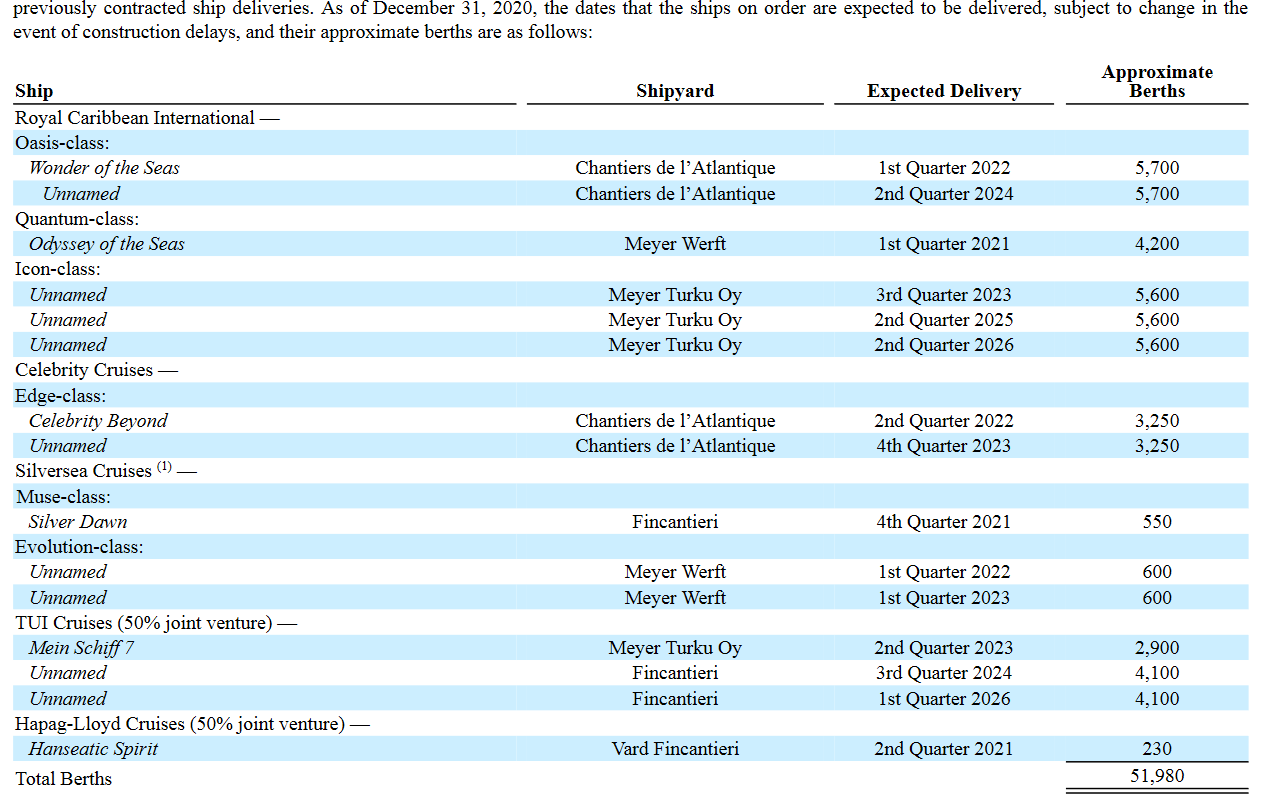Select the Odyssey of the Seas entry

(x=106, y=244)
